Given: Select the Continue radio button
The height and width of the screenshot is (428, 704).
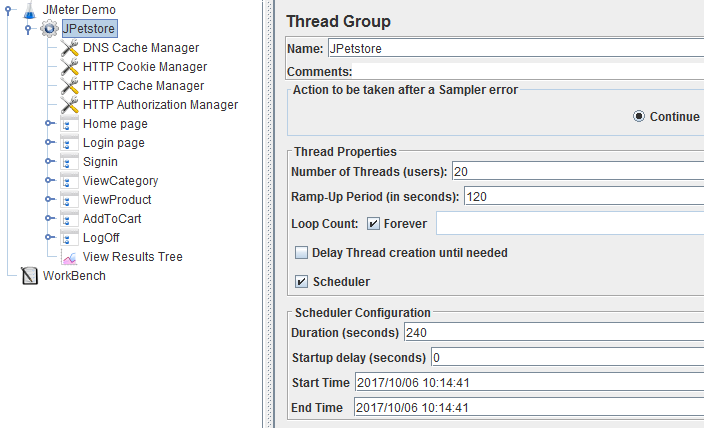Looking at the screenshot, I should pyautogui.click(x=639, y=116).
